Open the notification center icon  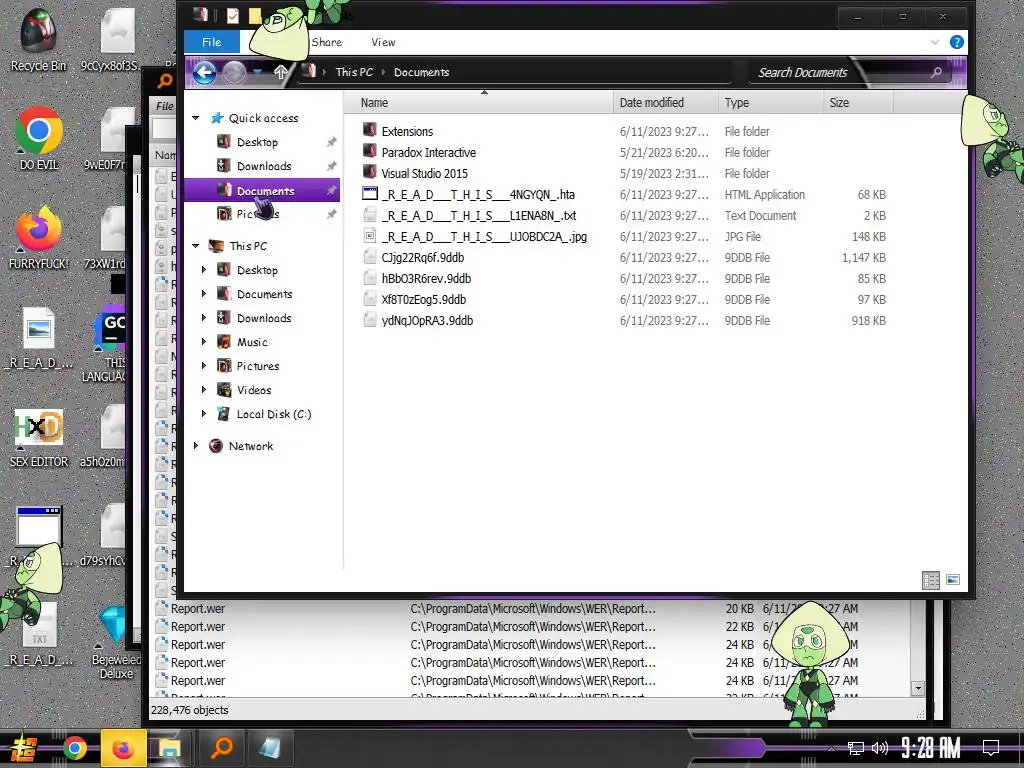point(991,748)
